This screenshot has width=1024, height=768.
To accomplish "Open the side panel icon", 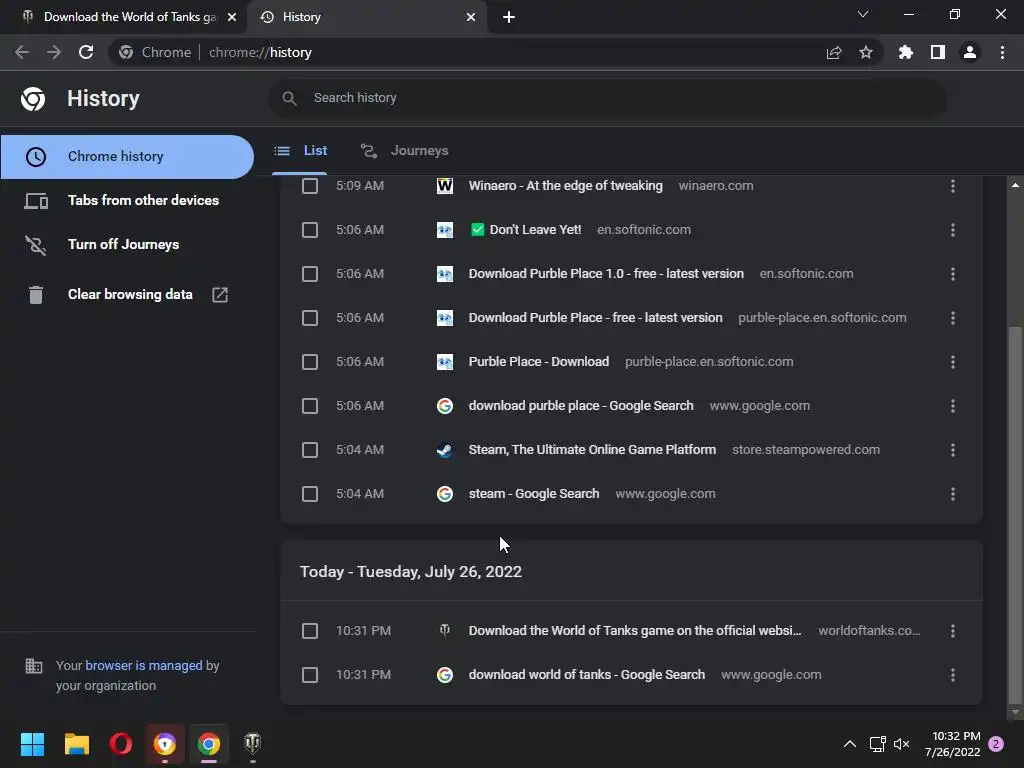I will [938, 52].
